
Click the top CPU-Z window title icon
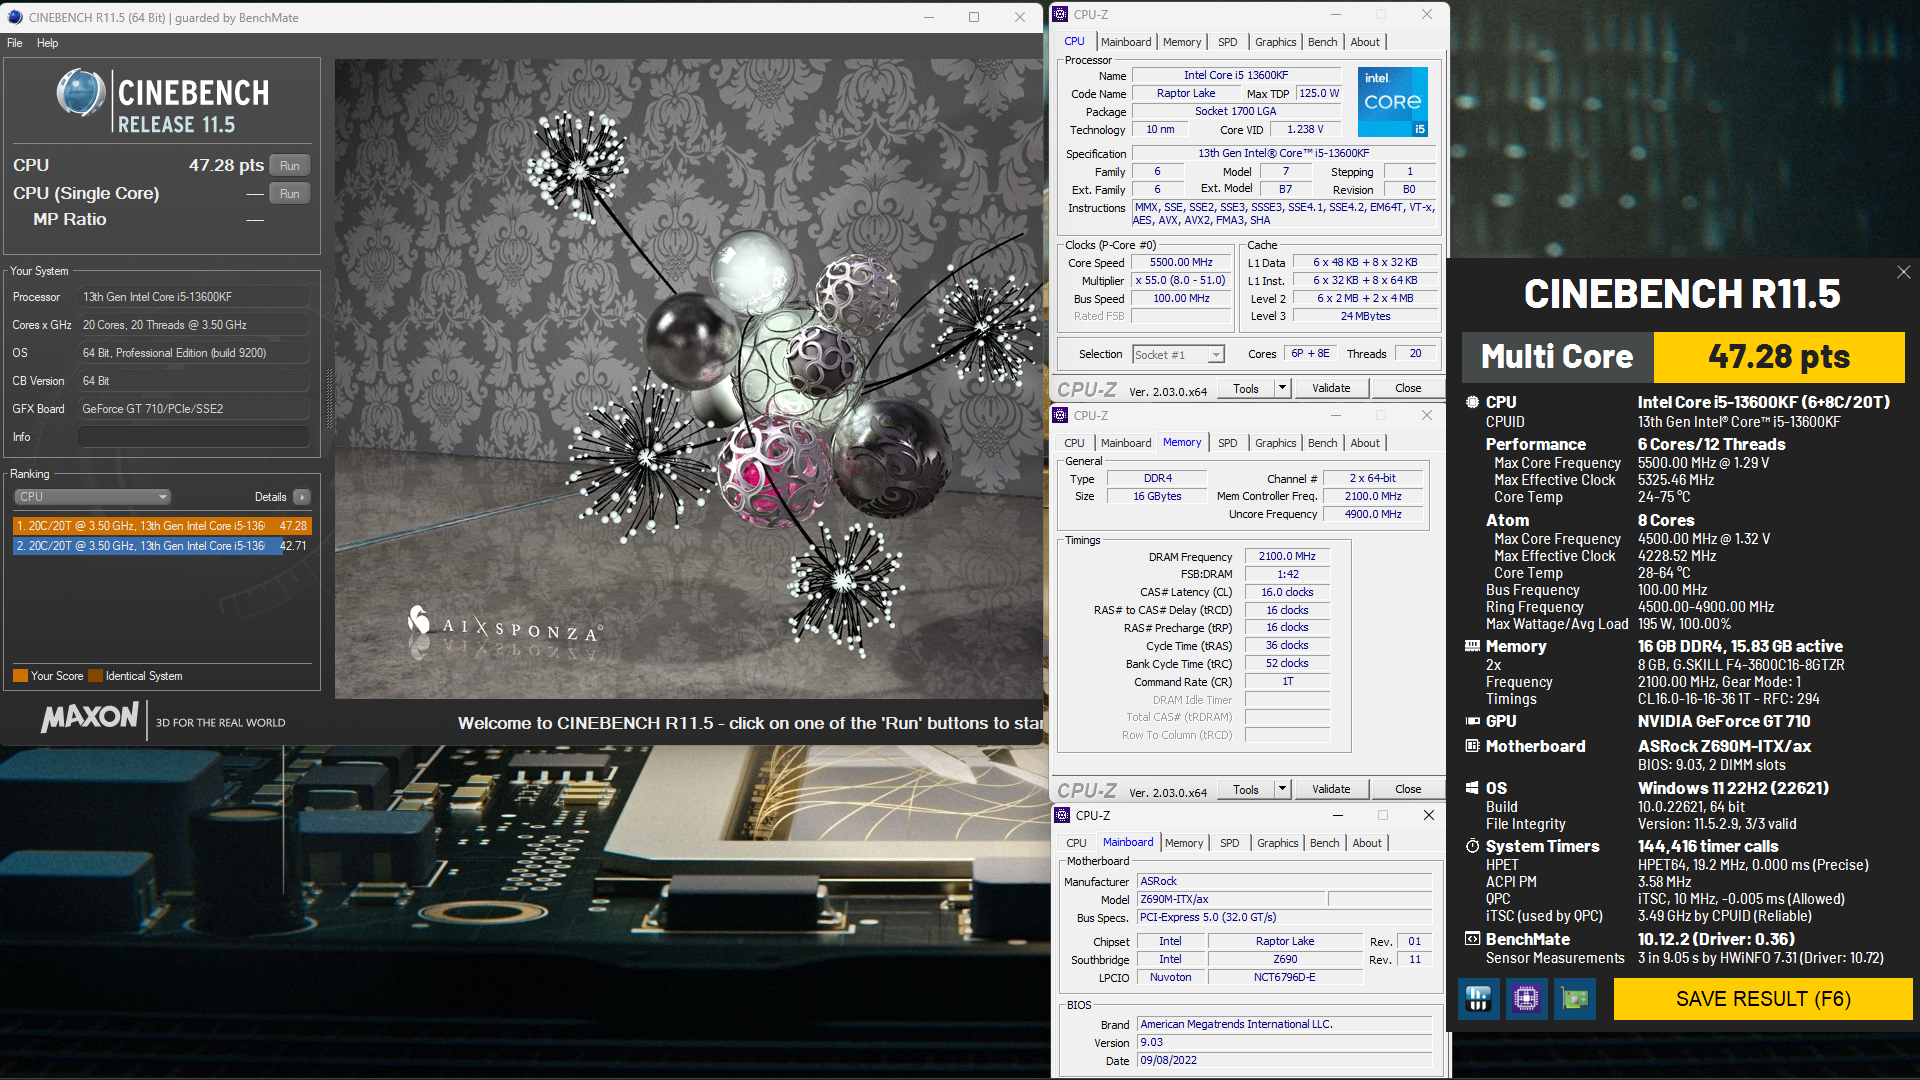coord(1061,14)
